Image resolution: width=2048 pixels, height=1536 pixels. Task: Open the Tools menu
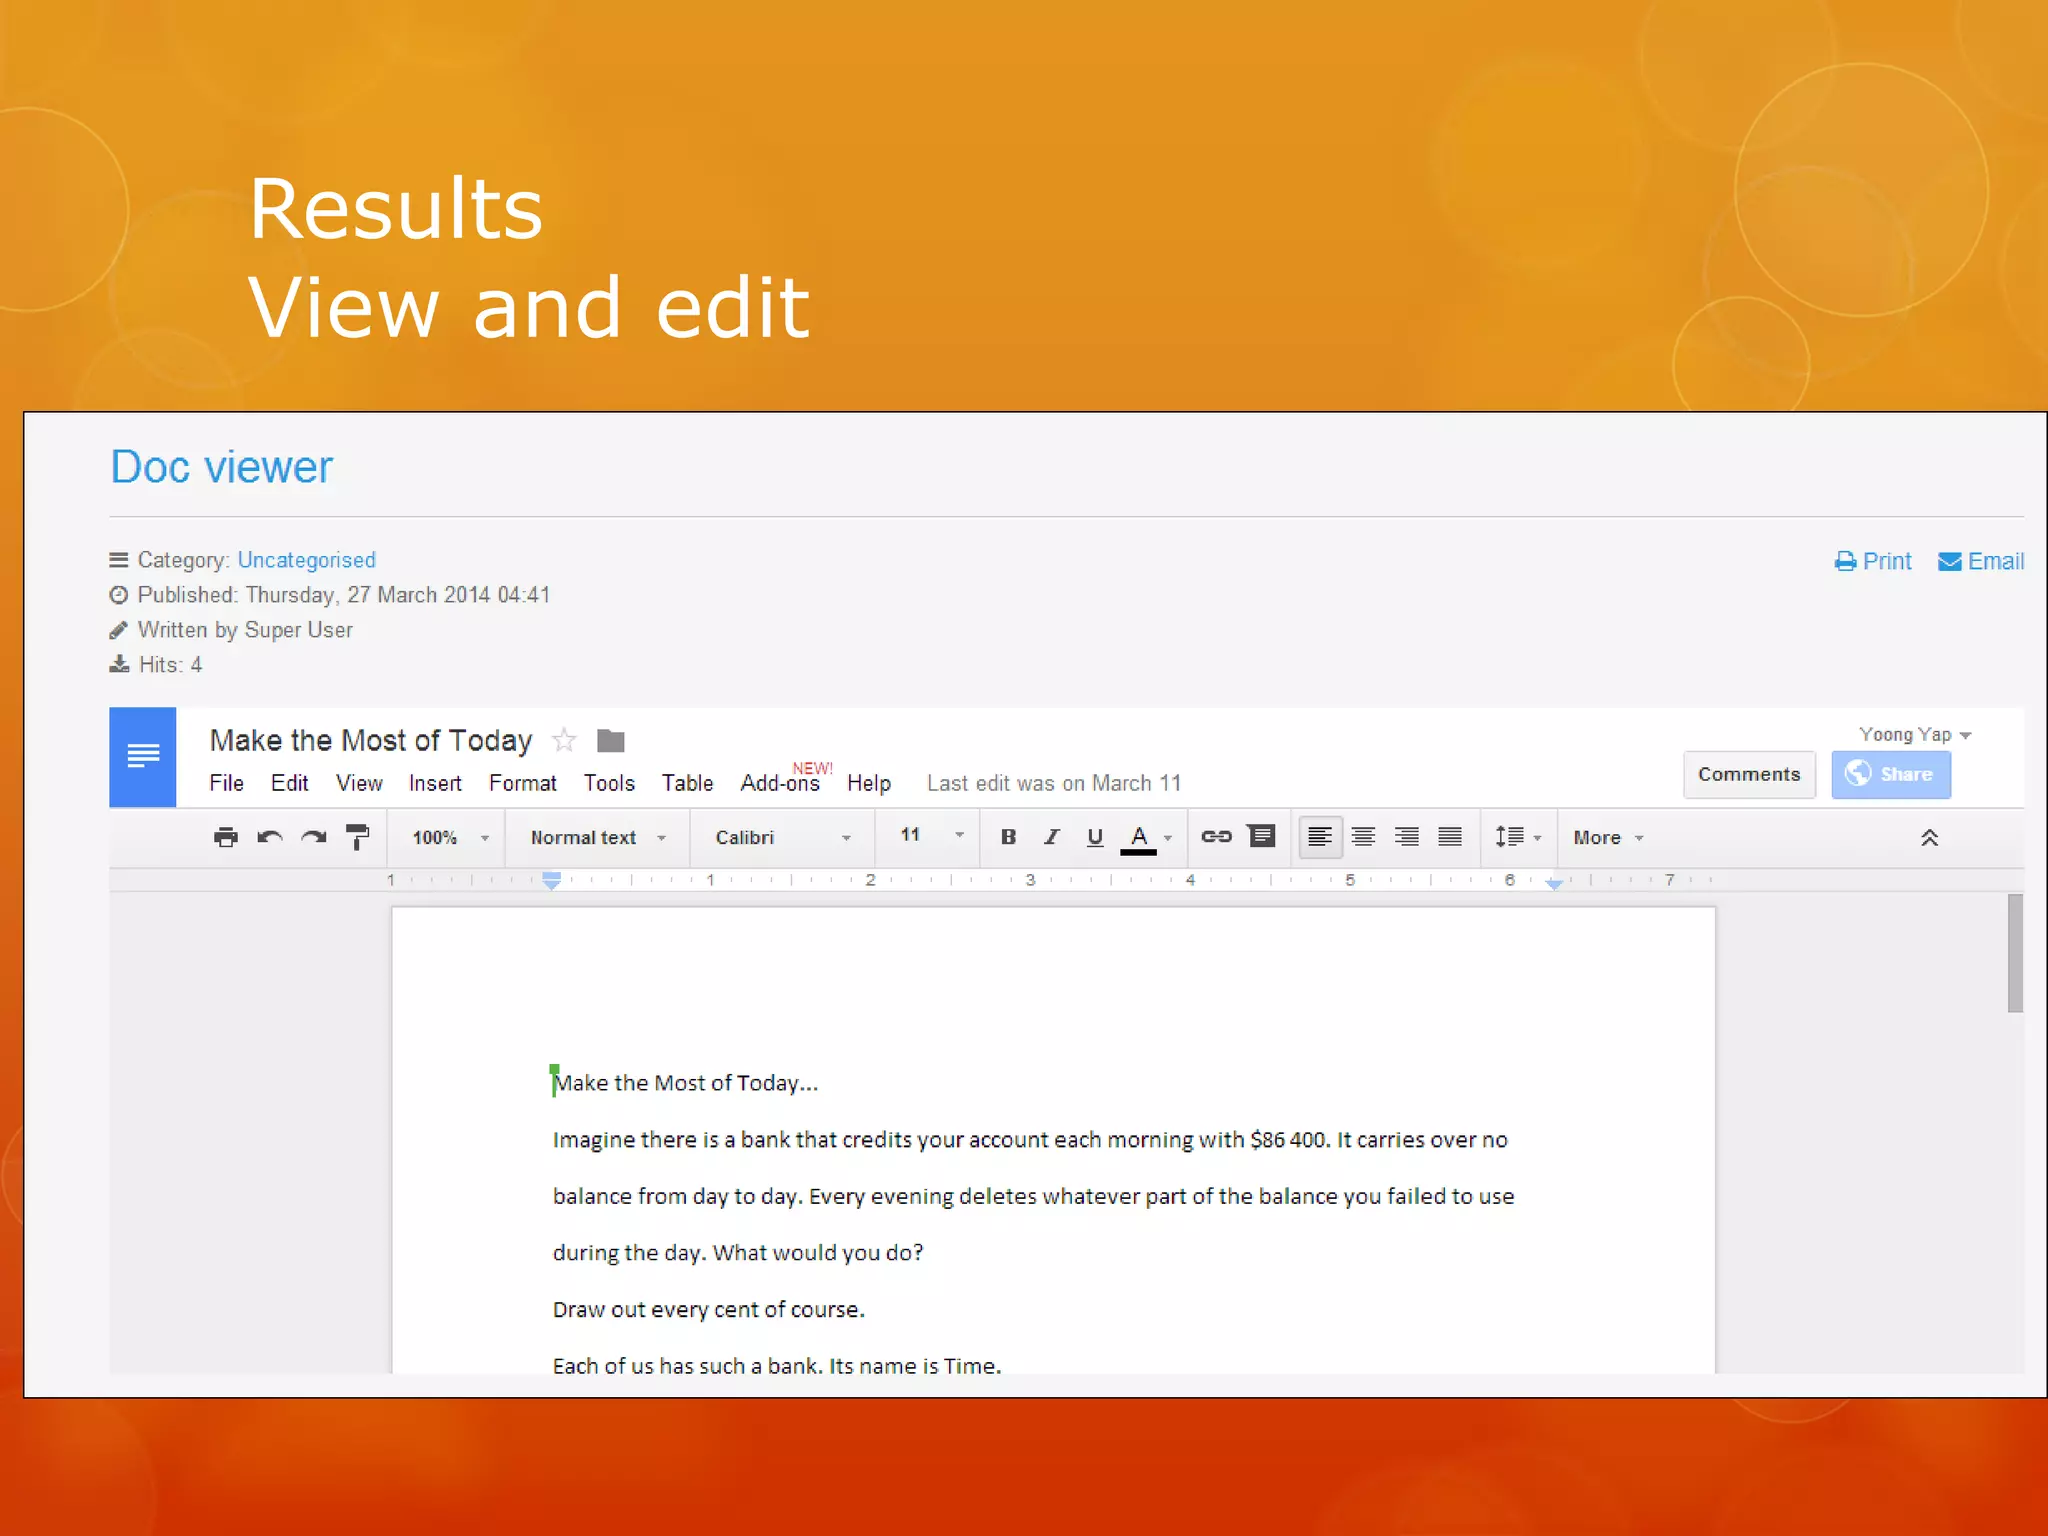coord(609,783)
